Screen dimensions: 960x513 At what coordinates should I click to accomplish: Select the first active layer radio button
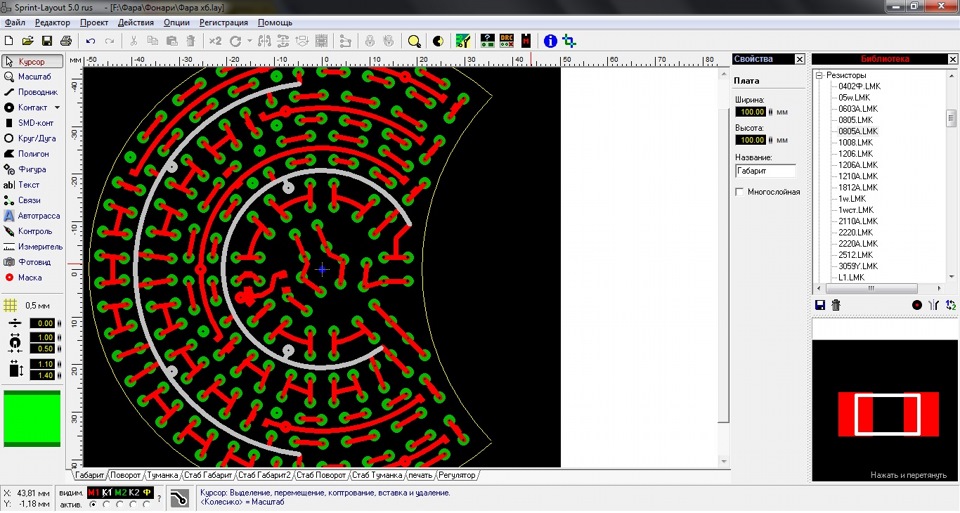click(x=94, y=504)
